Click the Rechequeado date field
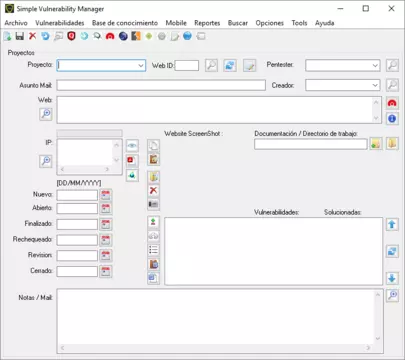Viewport: 405px width, 360px height. click(77, 240)
